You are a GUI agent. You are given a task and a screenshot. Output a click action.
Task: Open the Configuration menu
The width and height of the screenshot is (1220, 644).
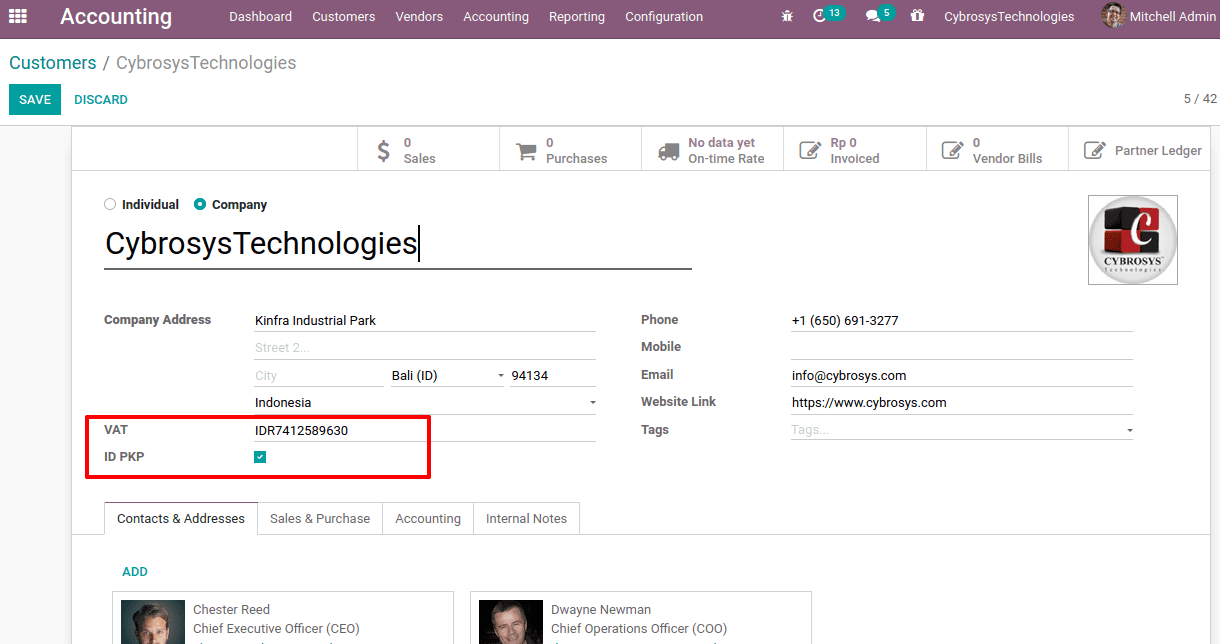664,16
